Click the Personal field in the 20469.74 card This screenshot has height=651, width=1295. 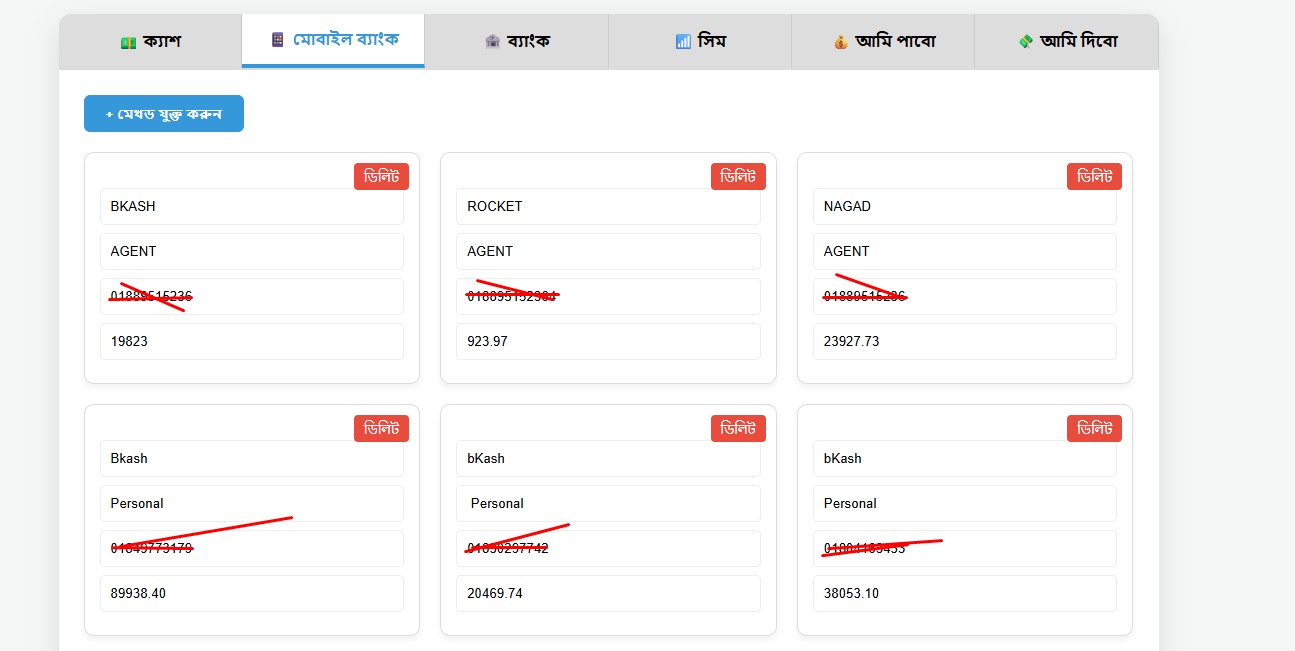608,503
